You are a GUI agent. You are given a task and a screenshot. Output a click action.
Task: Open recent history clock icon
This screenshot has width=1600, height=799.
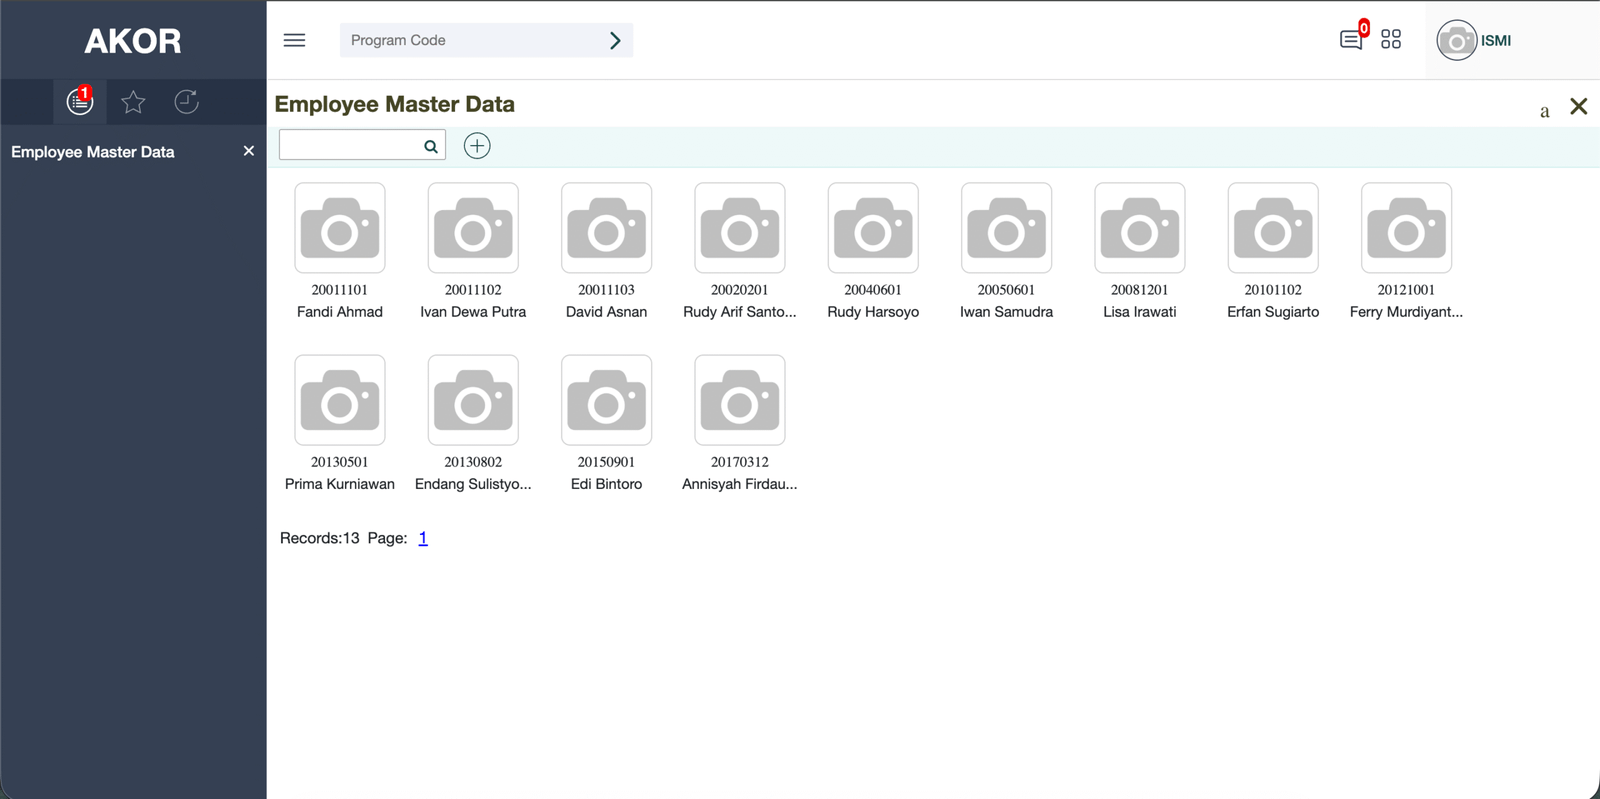coord(186,102)
